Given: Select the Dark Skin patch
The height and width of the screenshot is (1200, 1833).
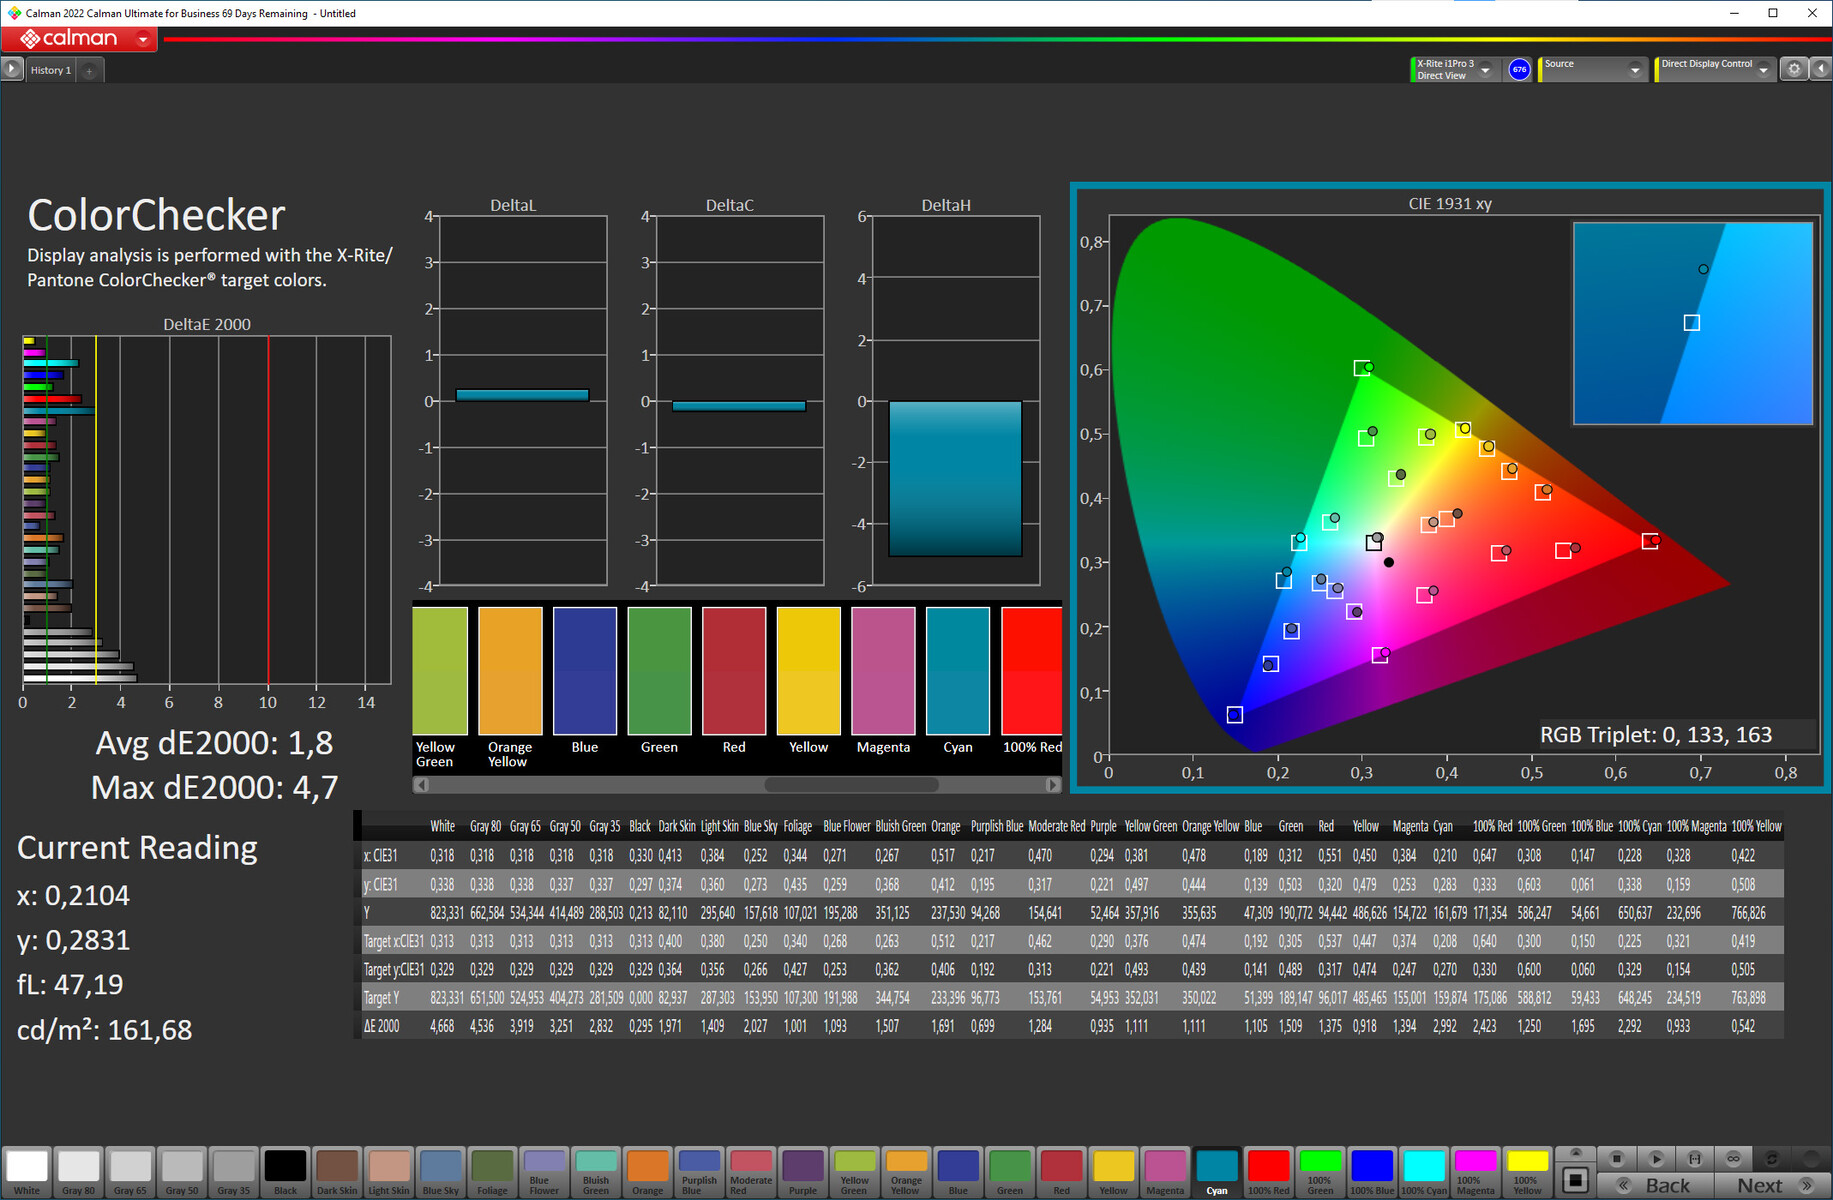Looking at the screenshot, I should pyautogui.click(x=337, y=1172).
